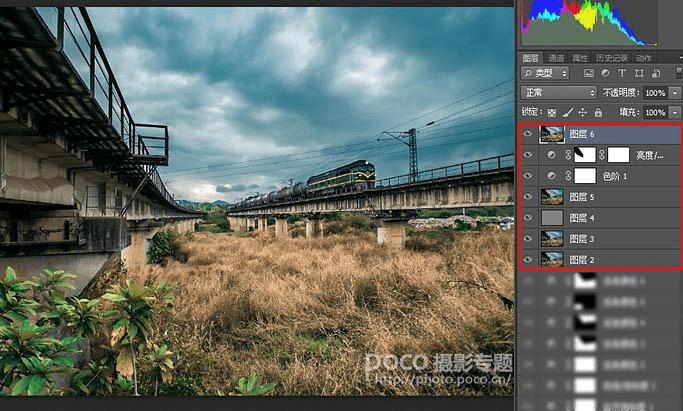This screenshot has width=683, height=411.
Task: Select the second white 亮度 mask
Action: click(x=619, y=155)
